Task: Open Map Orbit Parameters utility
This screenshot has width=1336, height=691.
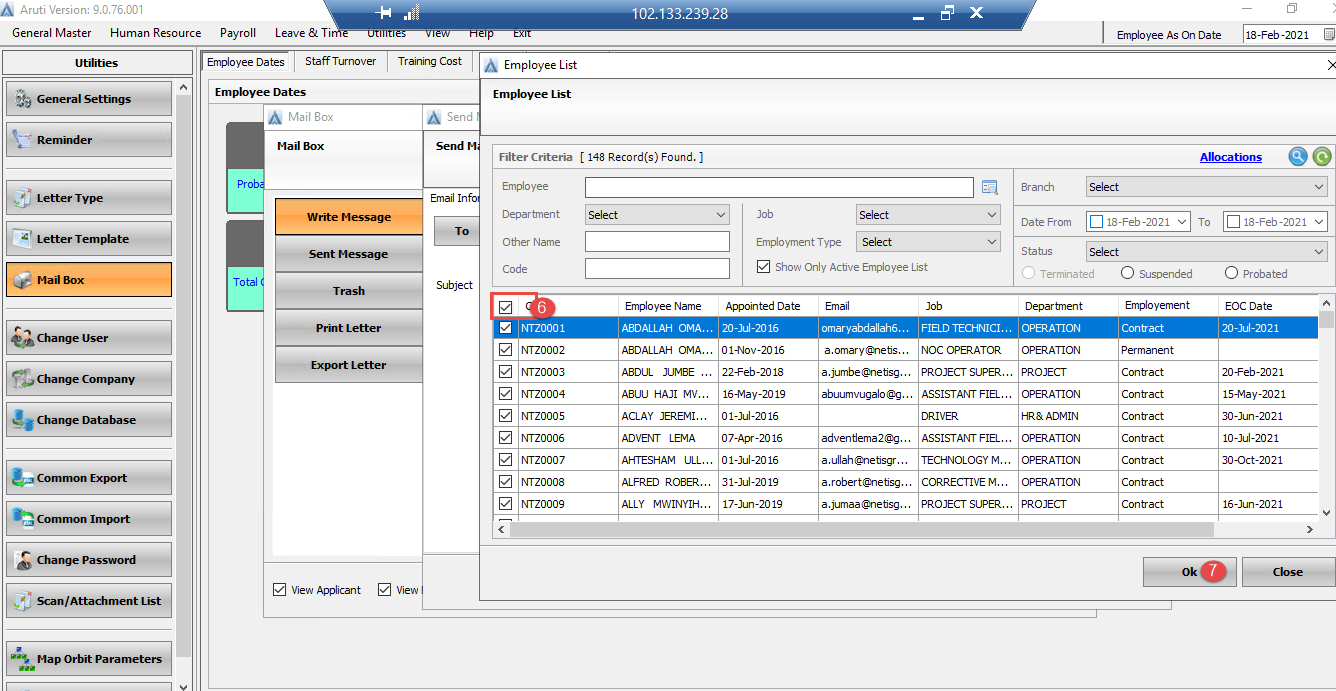Action: [x=88, y=658]
